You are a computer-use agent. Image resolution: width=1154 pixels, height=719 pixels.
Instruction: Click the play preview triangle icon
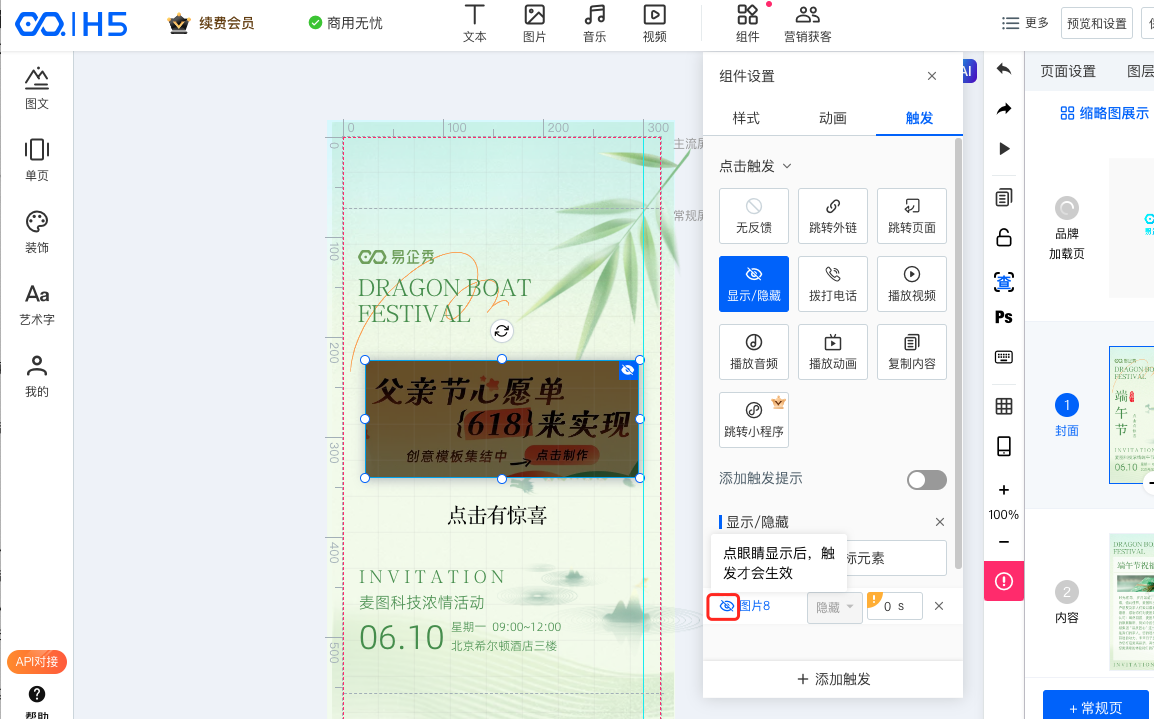pyautogui.click(x=1004, y=149)
